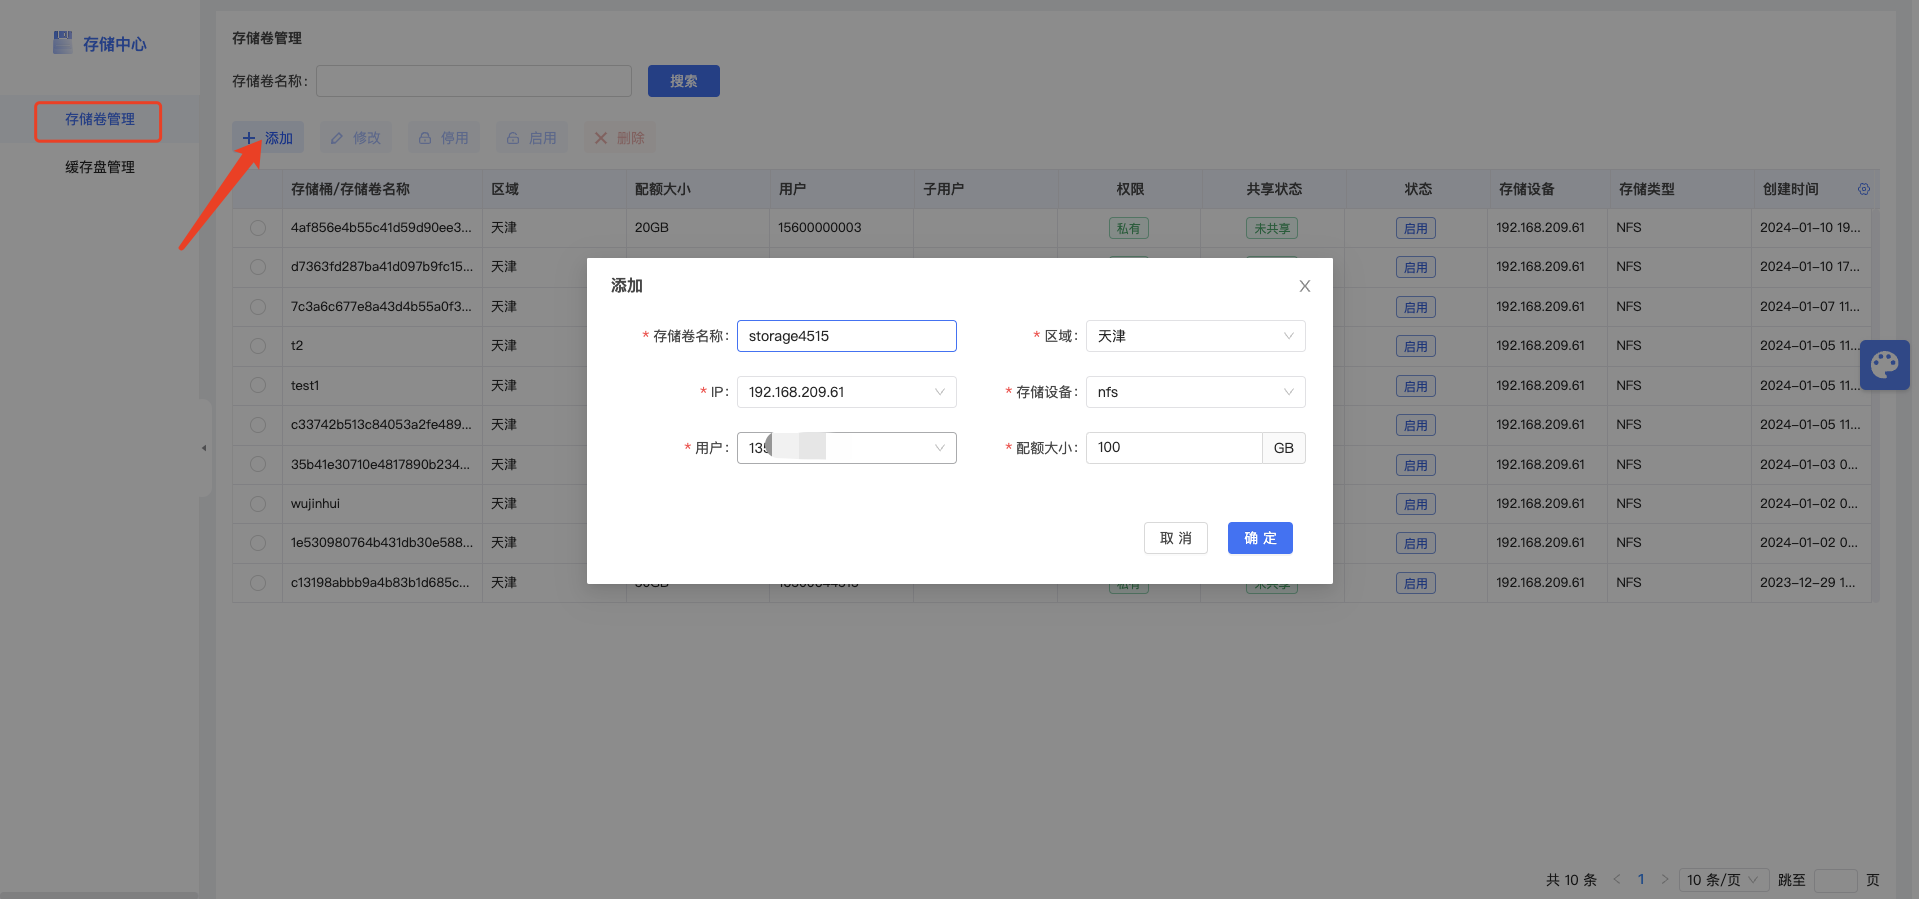Click the 存储卷名称 field containing storage4515
This screenshot has width=1919, height=899.
click(x=847, y=336)
